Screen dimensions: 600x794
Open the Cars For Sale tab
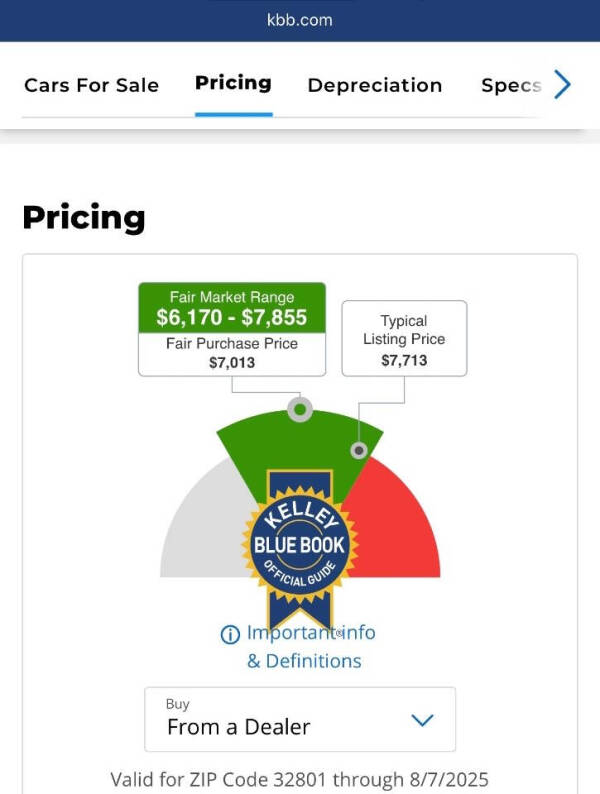pyautogui.click(x=91, y=85)
